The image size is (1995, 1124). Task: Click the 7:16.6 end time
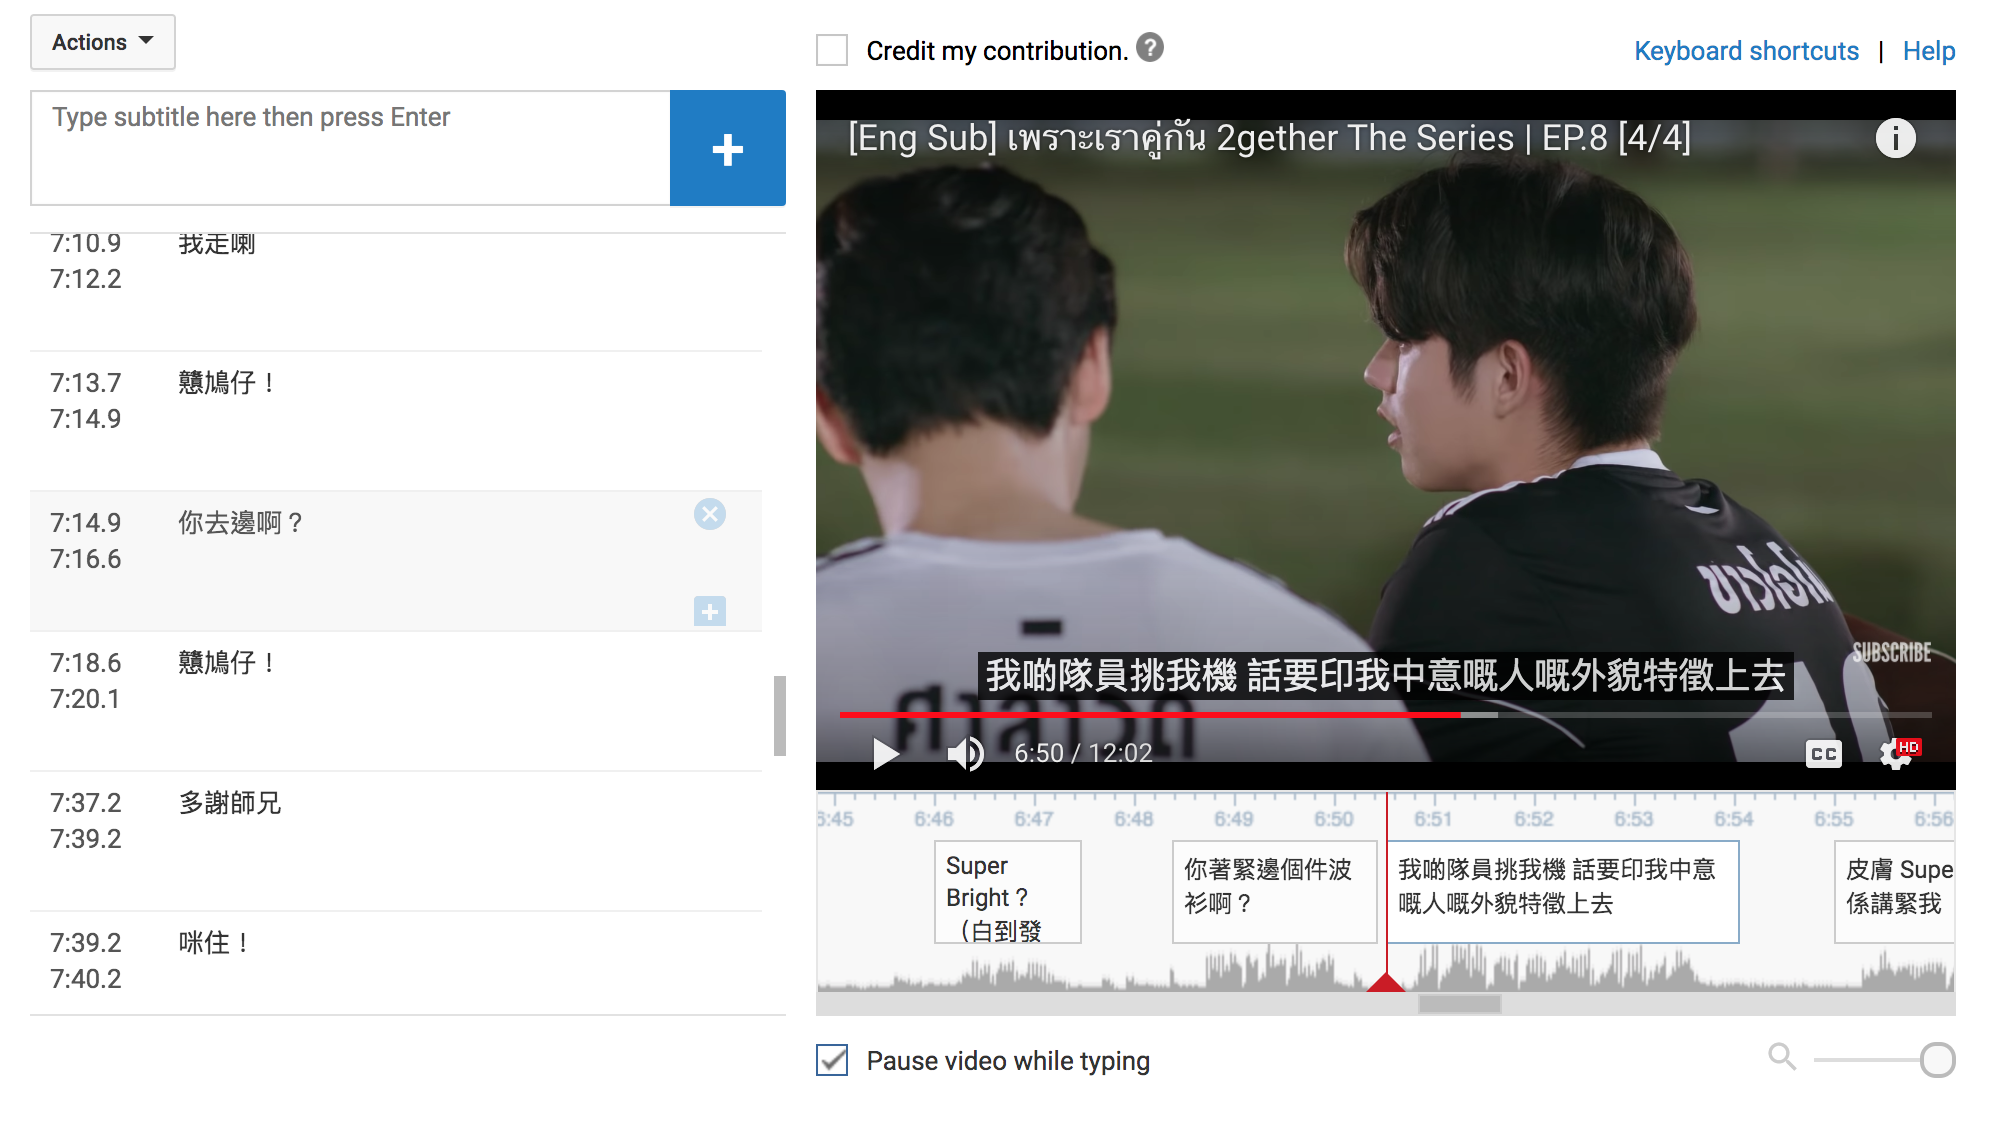86,559
